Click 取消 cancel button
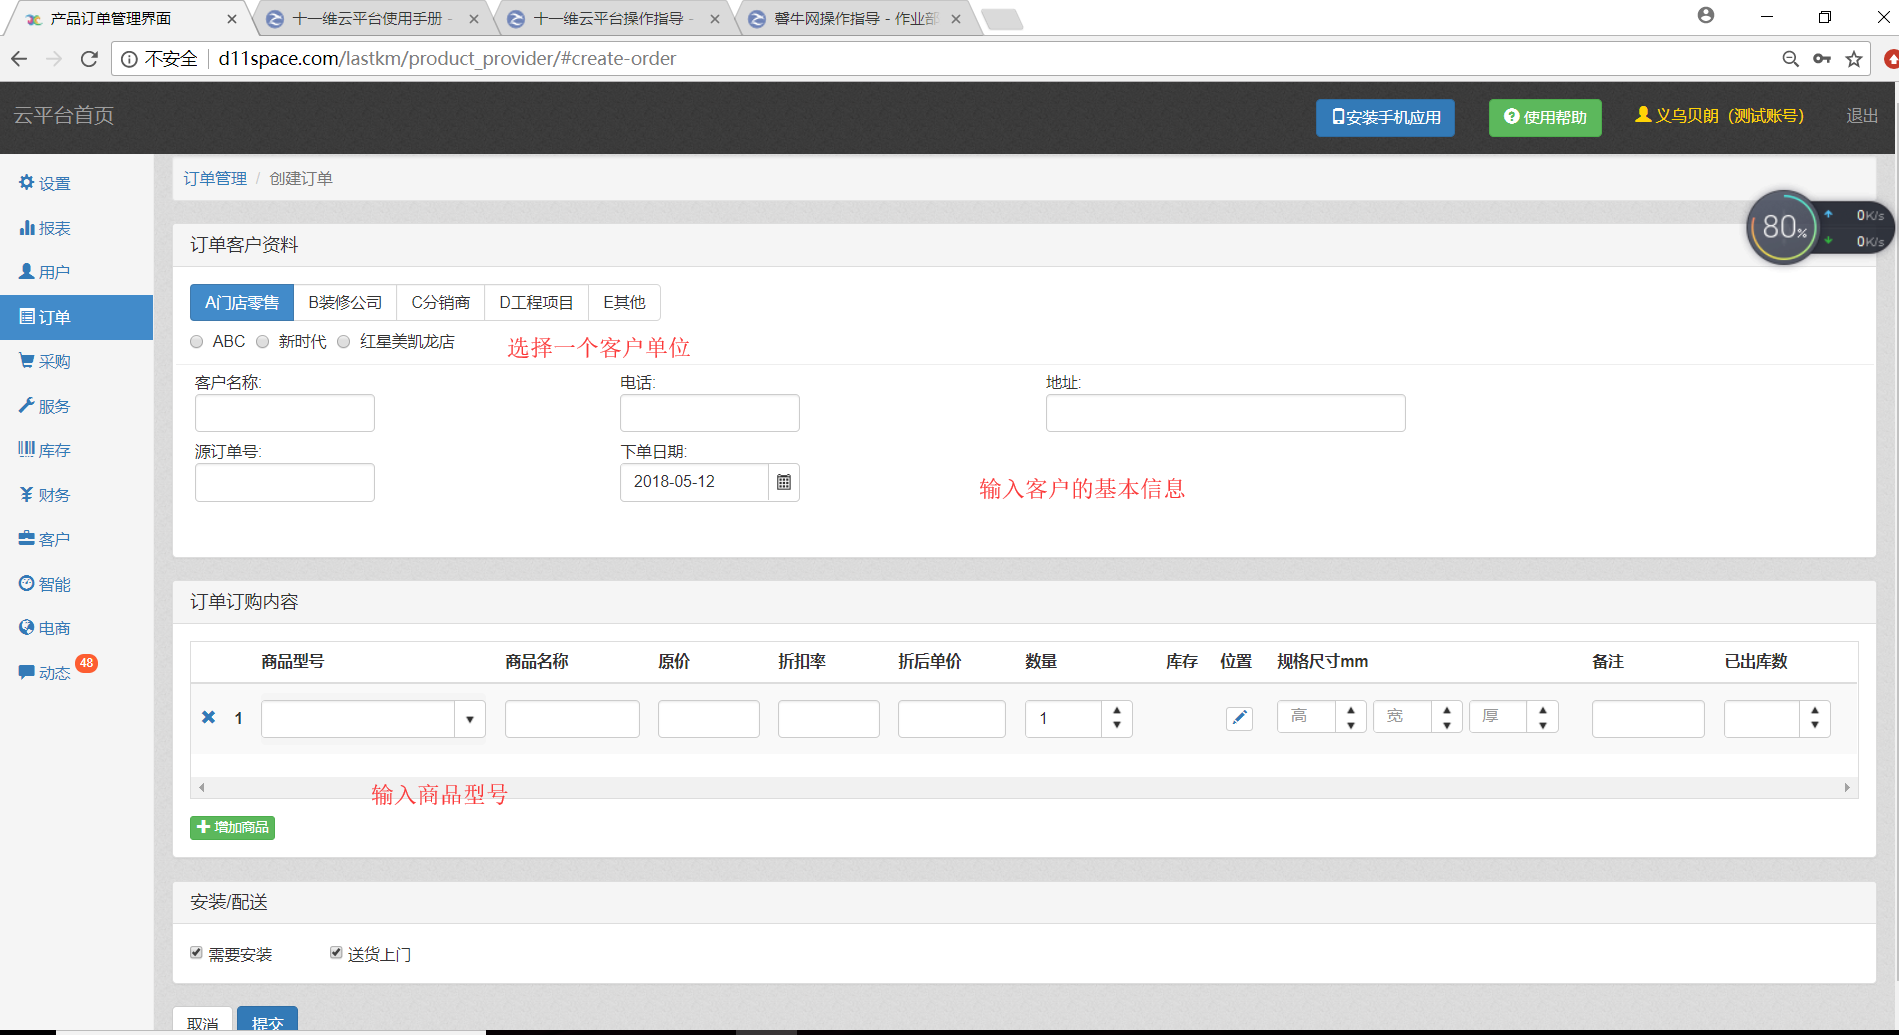Screen dimensions: 1899x1035 point(203,1021)
